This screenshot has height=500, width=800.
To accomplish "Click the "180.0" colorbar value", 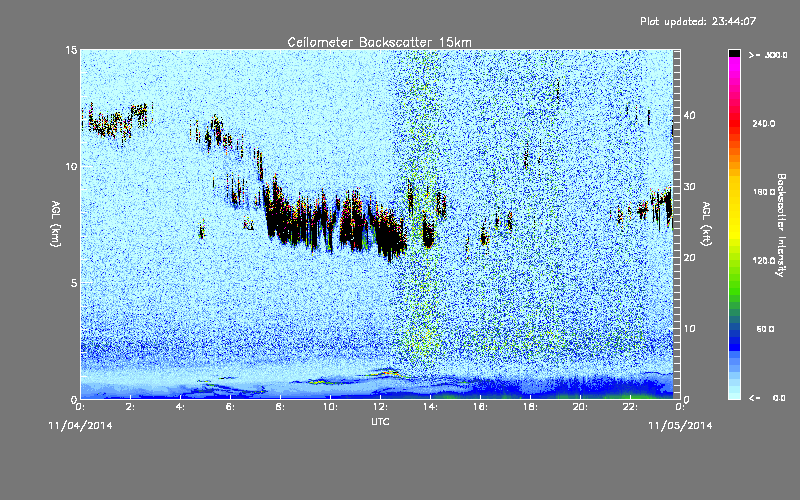I will pos(764,192).
